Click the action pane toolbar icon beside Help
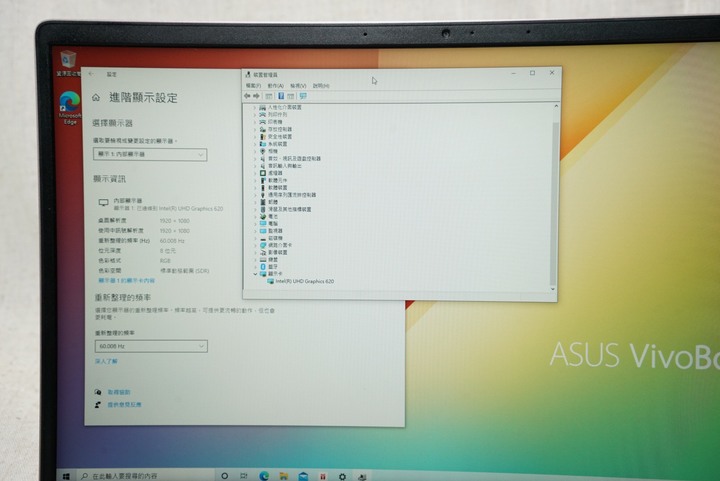This screenshot has height=481, width=720. [291, 96]
